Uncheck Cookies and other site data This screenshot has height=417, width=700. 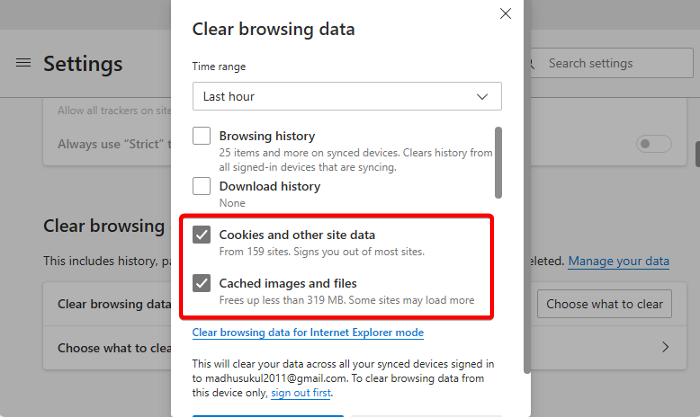pos(202,235)
